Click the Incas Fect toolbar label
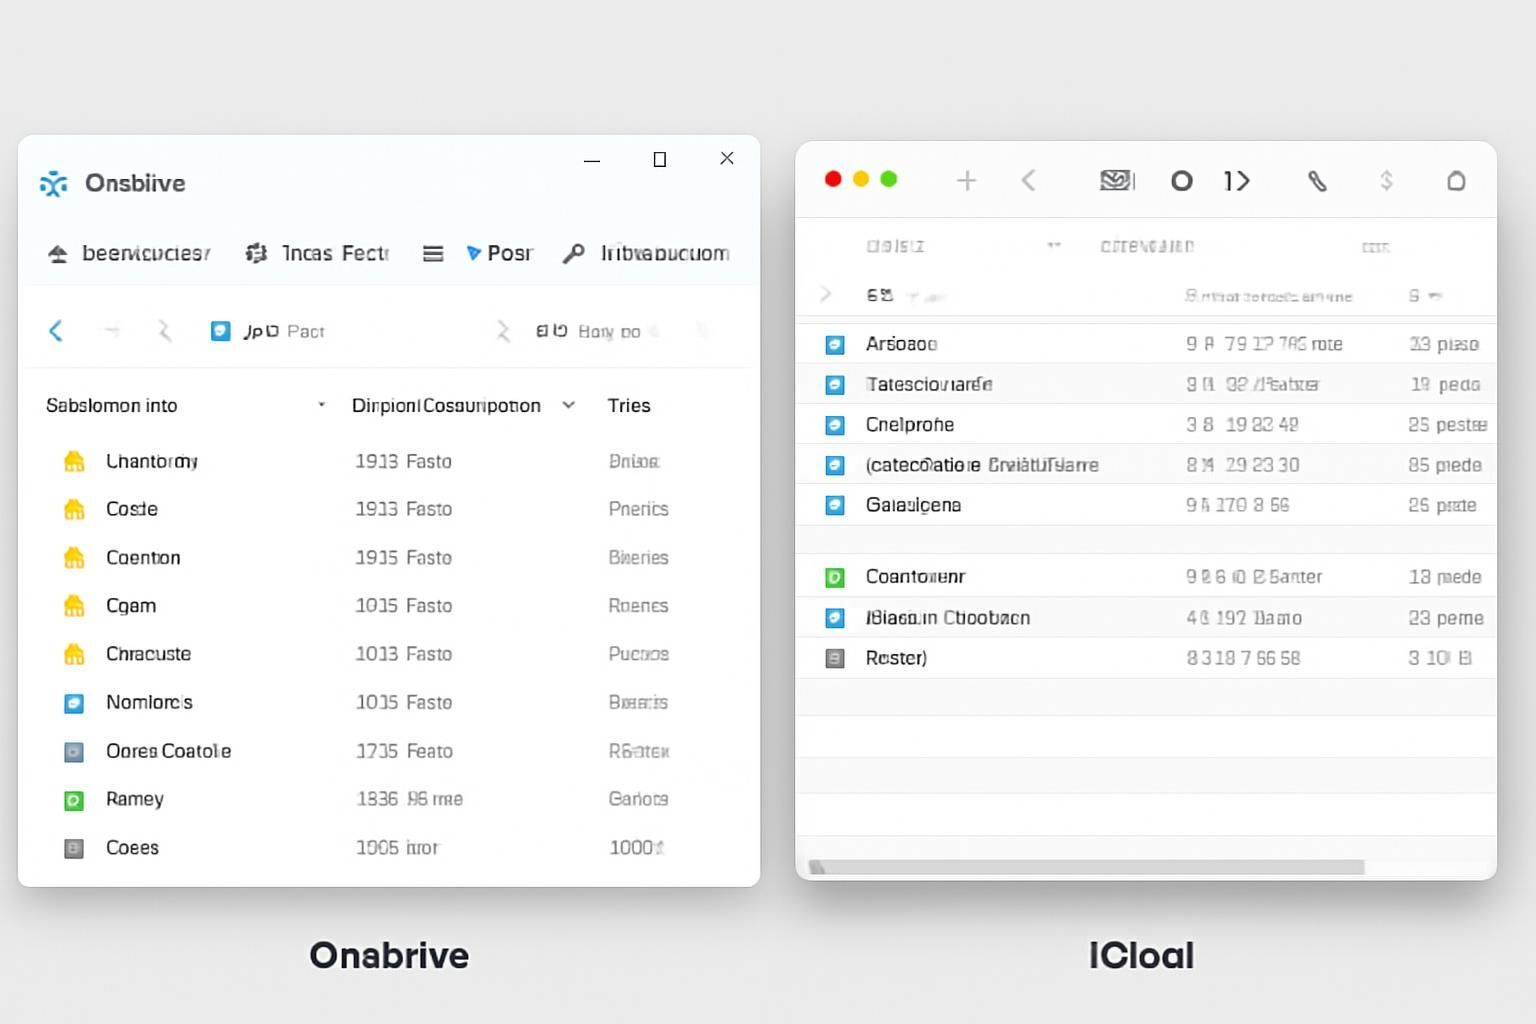This screenshot has width=1536, height=1024. point(335,253)
